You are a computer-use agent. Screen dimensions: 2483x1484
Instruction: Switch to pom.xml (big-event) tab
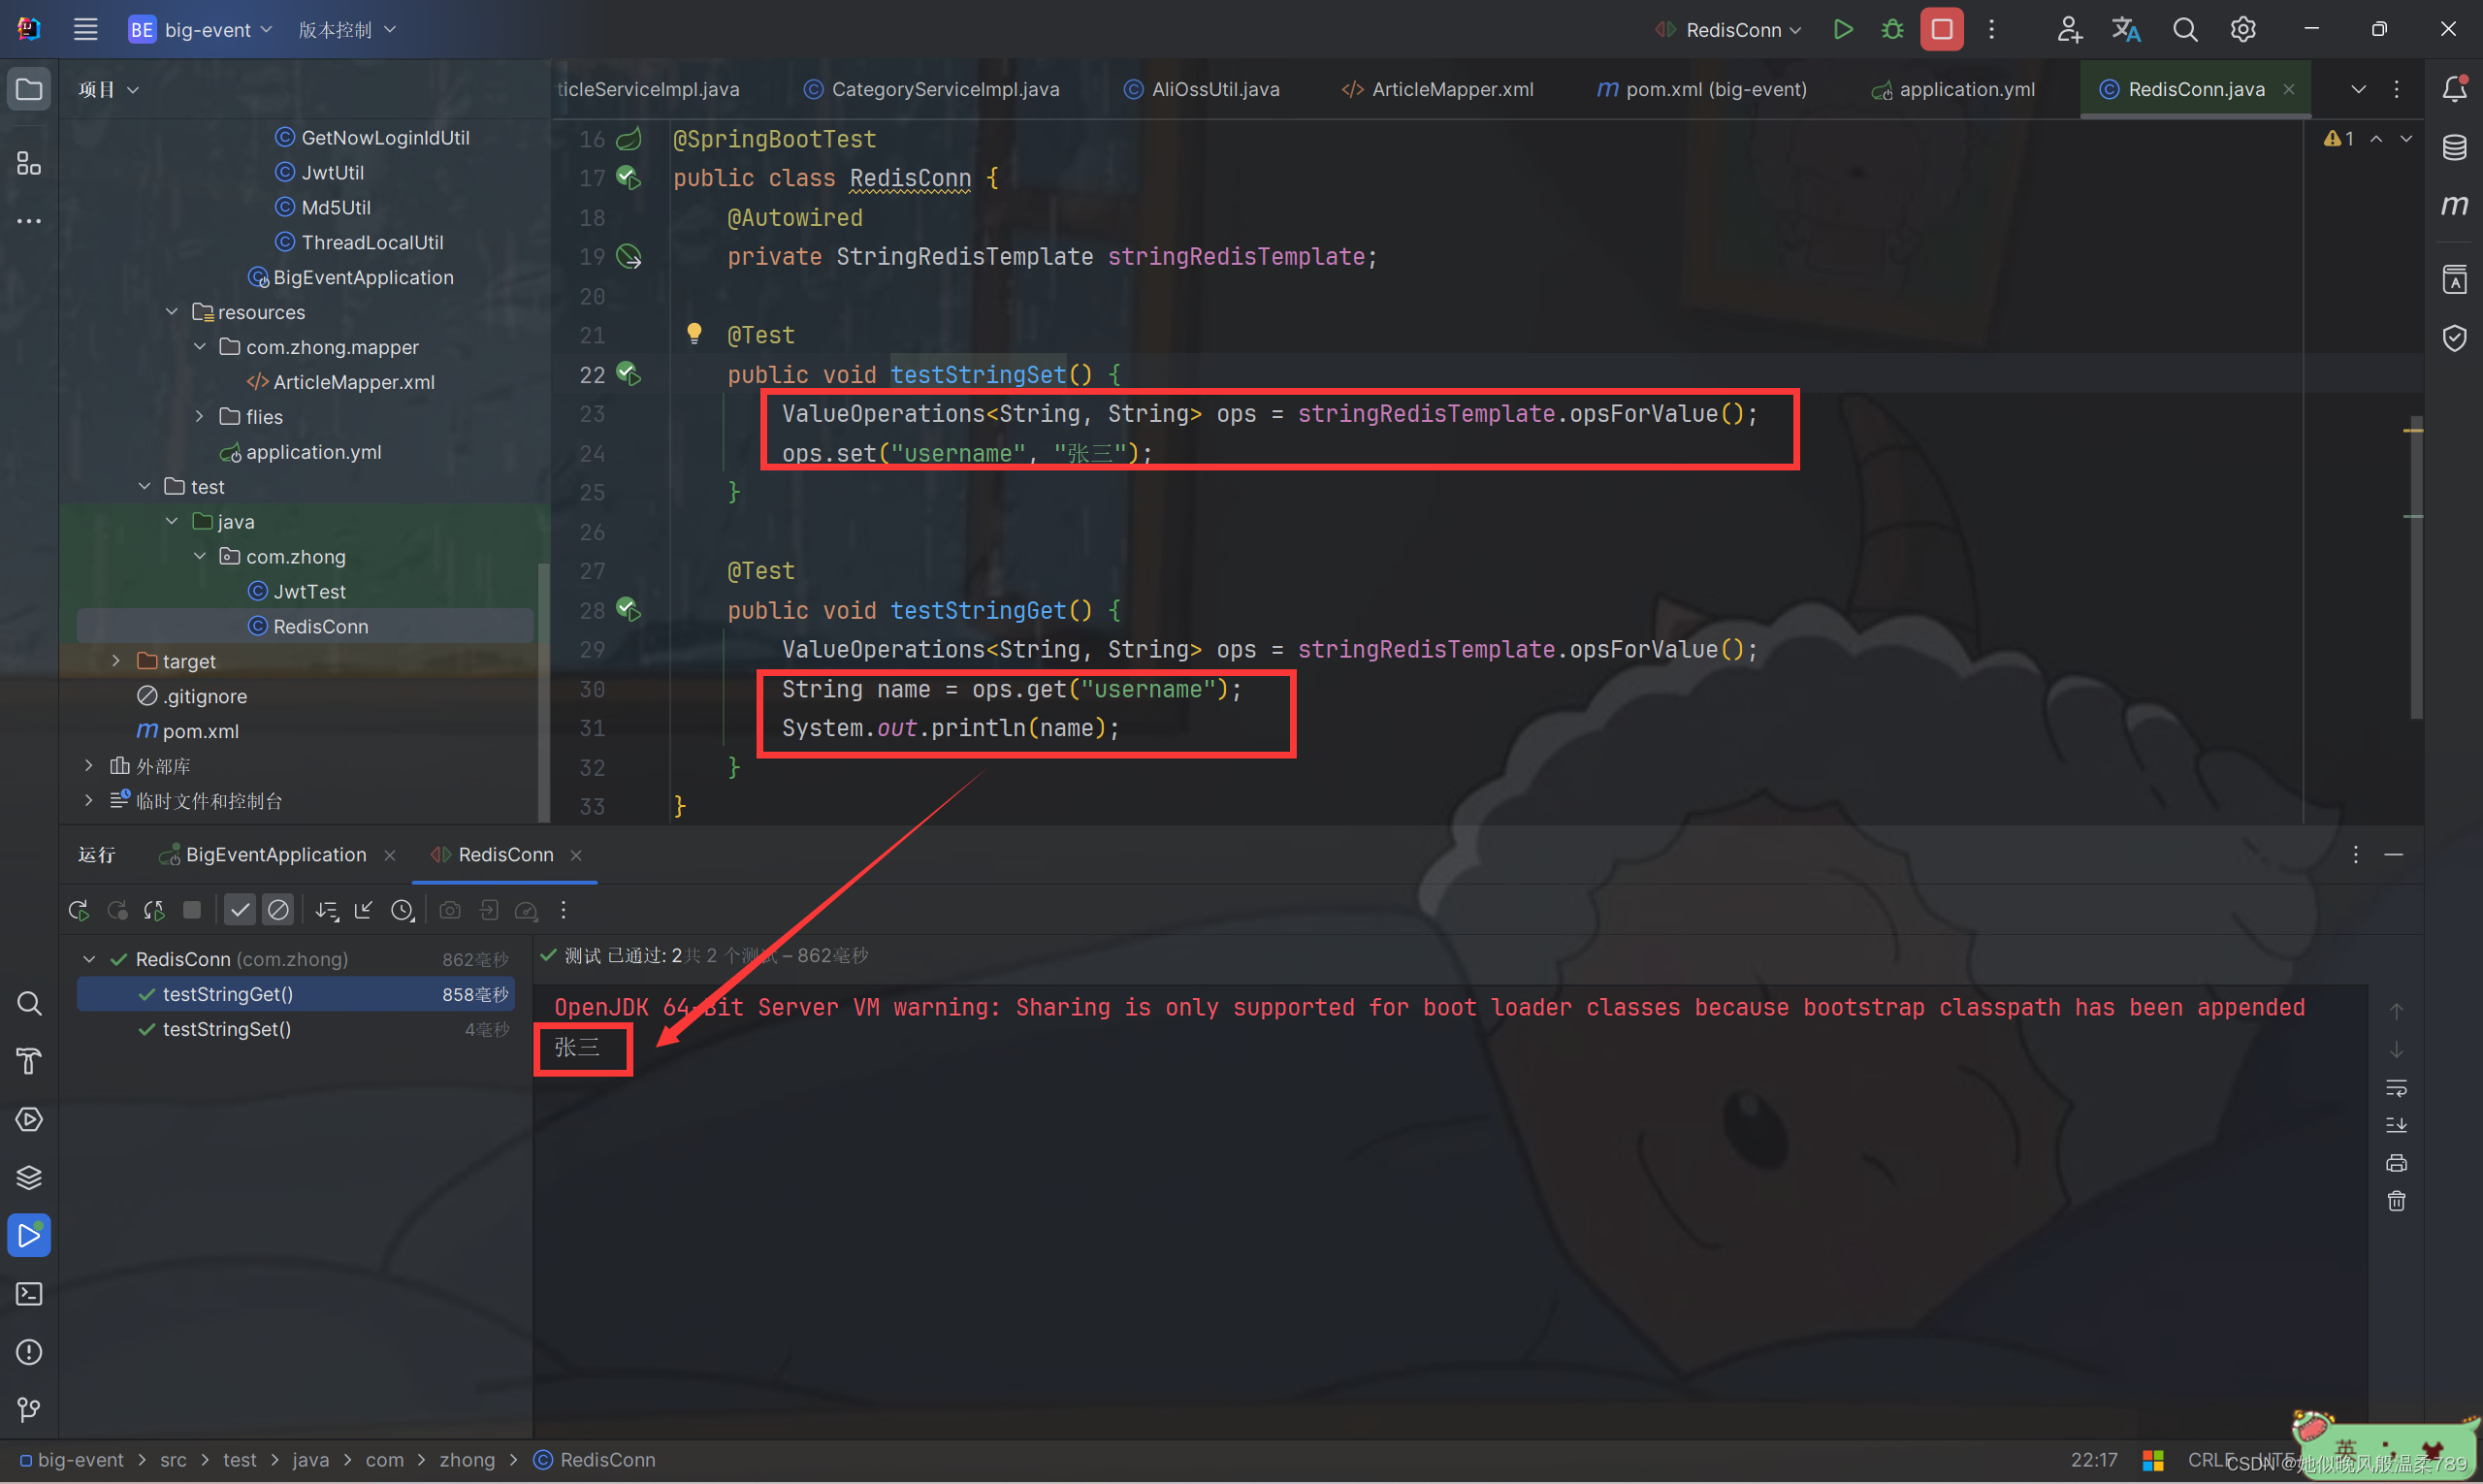coord(1702,89)
